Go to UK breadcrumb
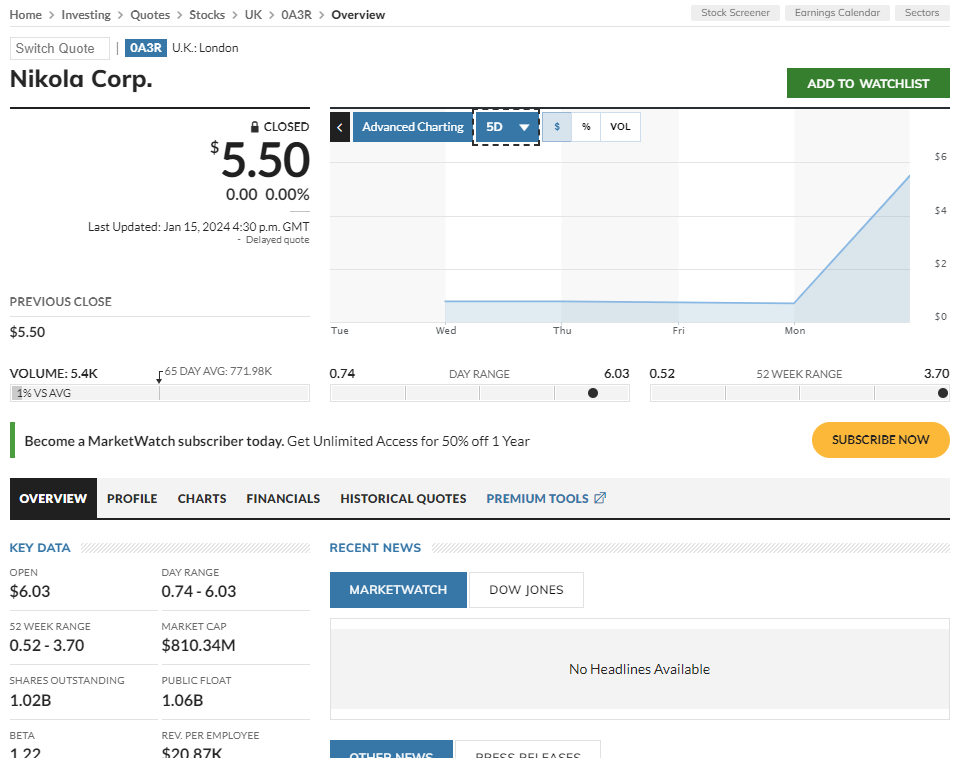Image resolution: width=968 pixels, height=758 pixels. [x=253, y=15]
